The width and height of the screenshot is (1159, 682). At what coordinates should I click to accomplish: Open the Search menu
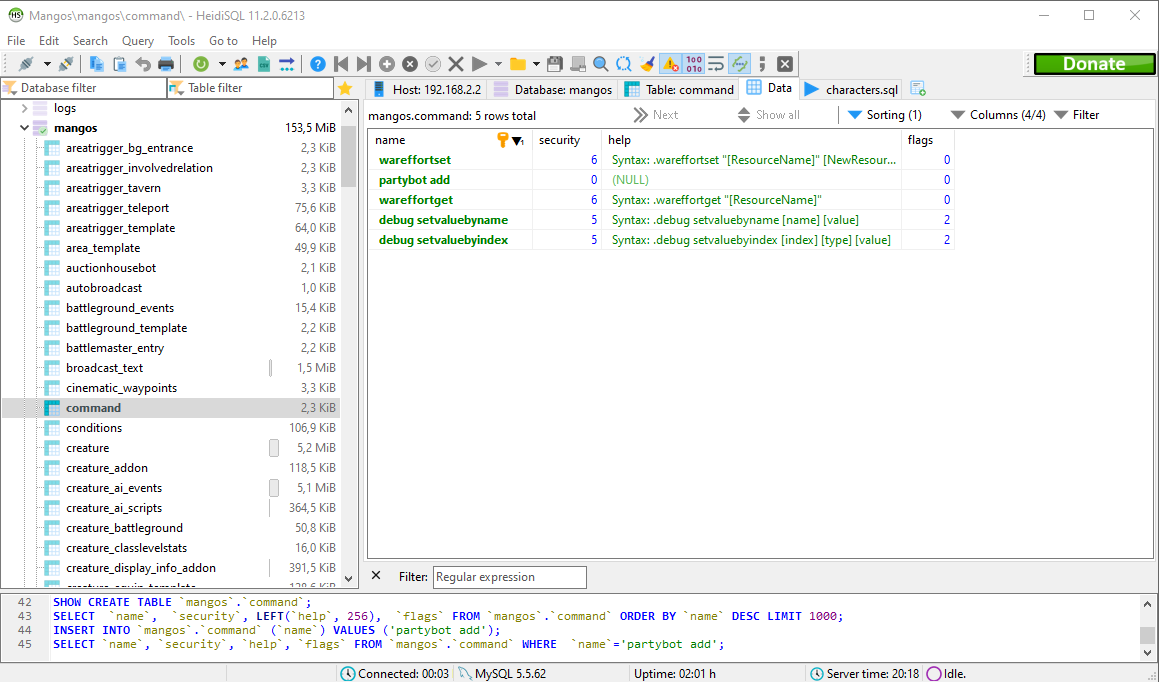(x=90, y=41)
